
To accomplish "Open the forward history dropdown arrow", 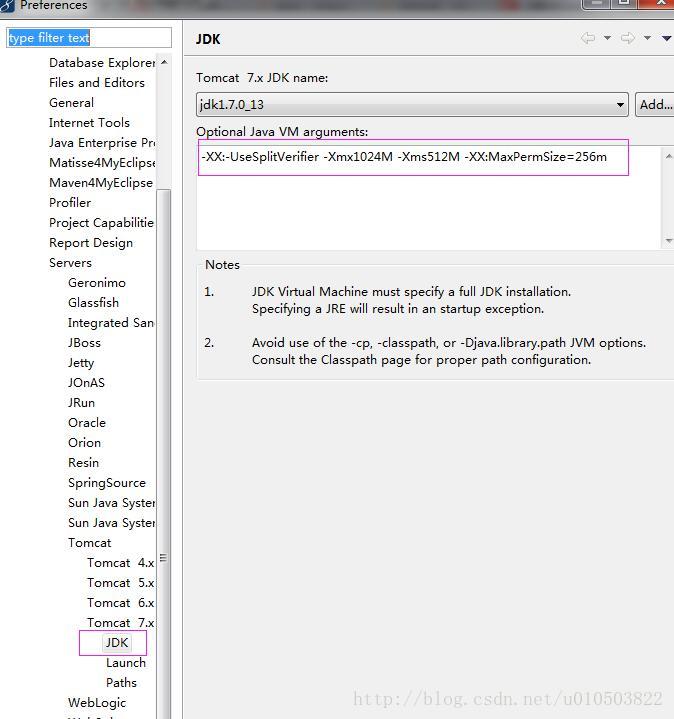I will [x=647, y=38].
